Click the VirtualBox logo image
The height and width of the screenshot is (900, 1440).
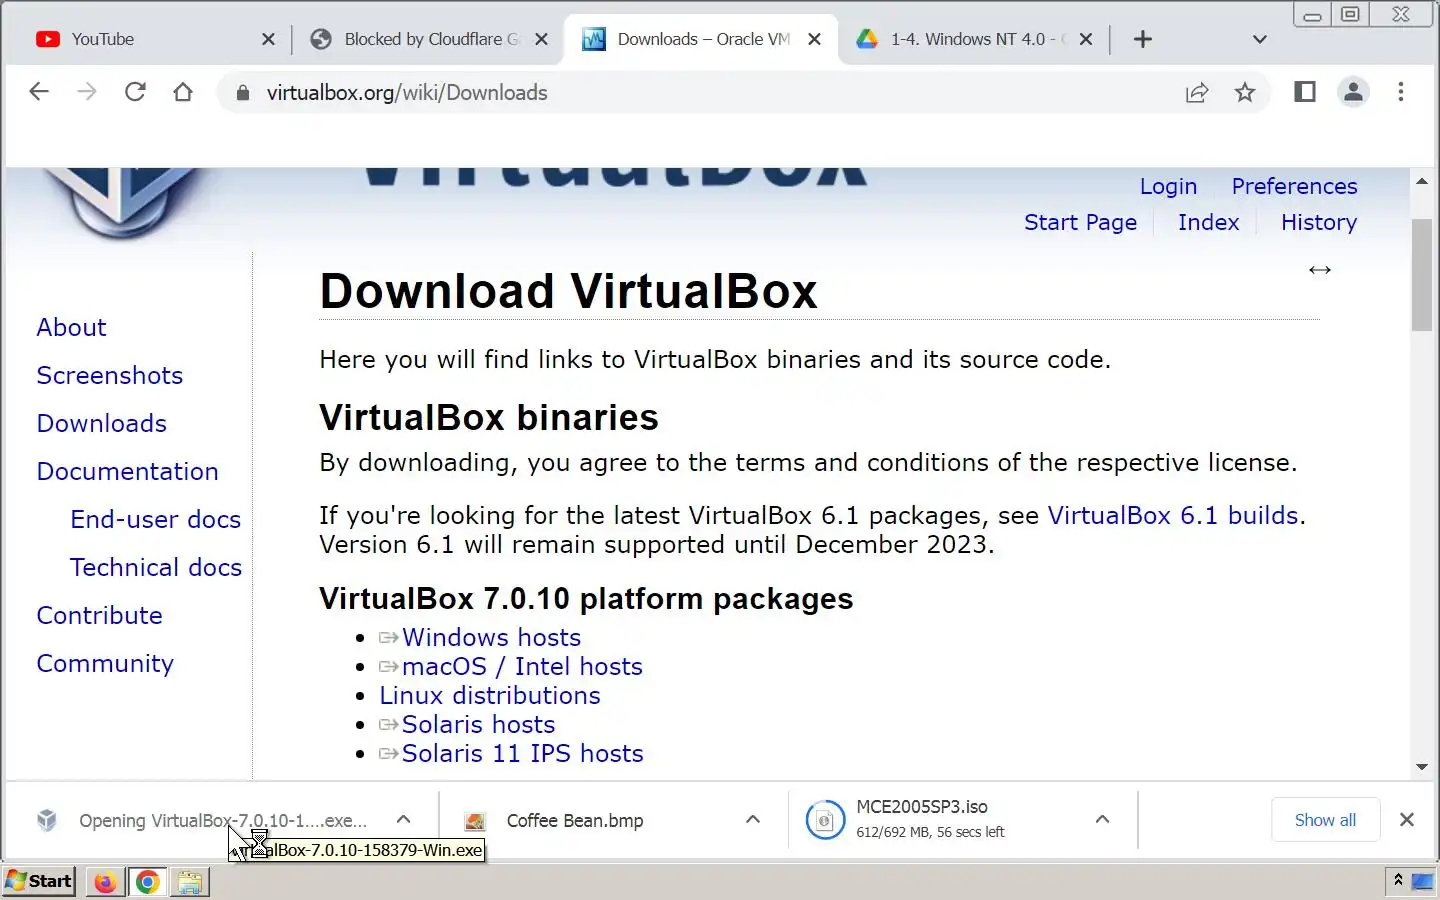[123, 203]
